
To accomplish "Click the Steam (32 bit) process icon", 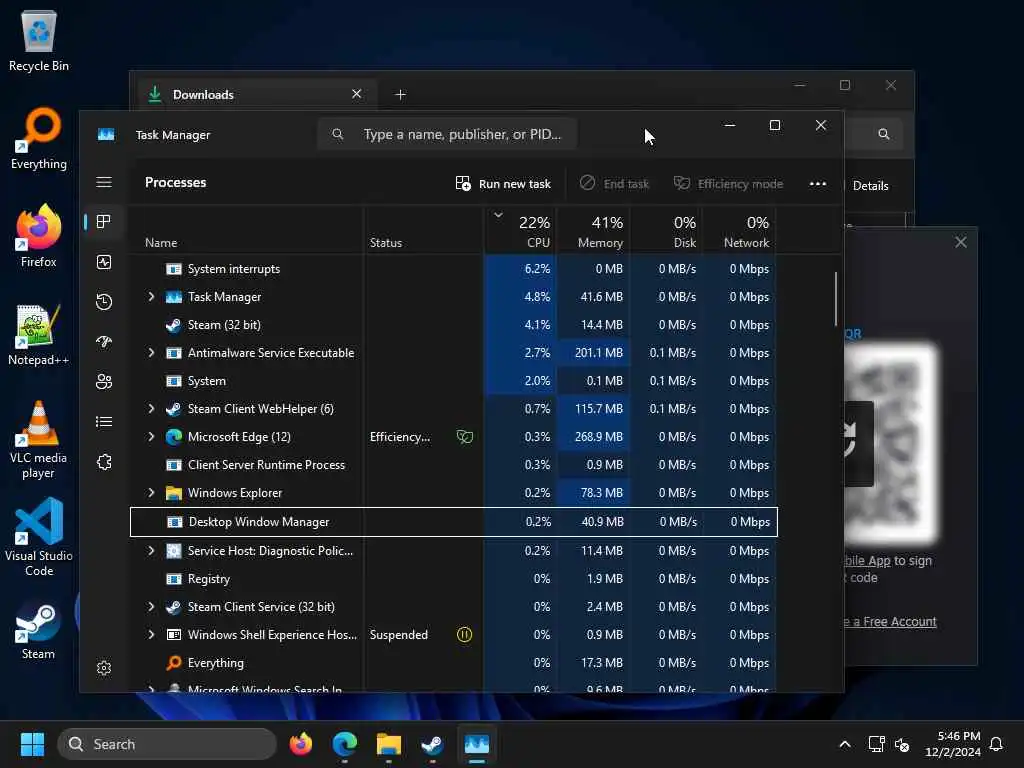I will 174,325.
